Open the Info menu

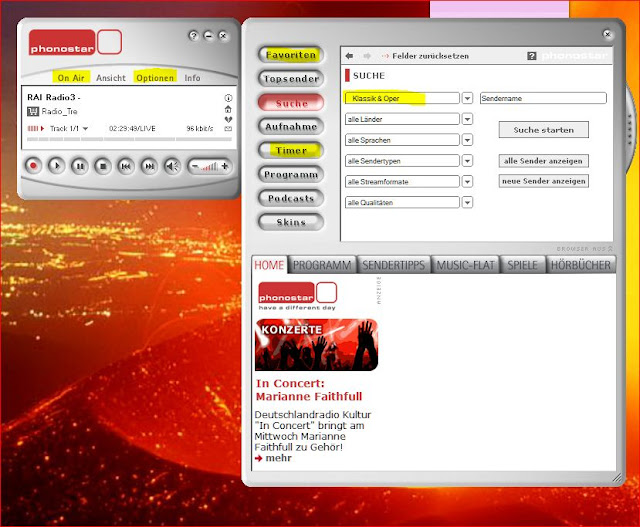coord(192,78)
